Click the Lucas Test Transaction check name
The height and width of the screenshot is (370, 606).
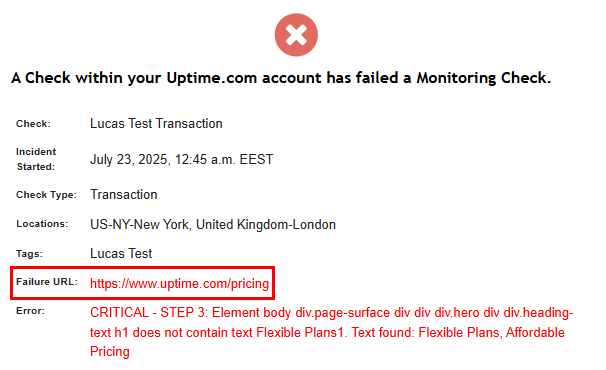pos(156,124)
